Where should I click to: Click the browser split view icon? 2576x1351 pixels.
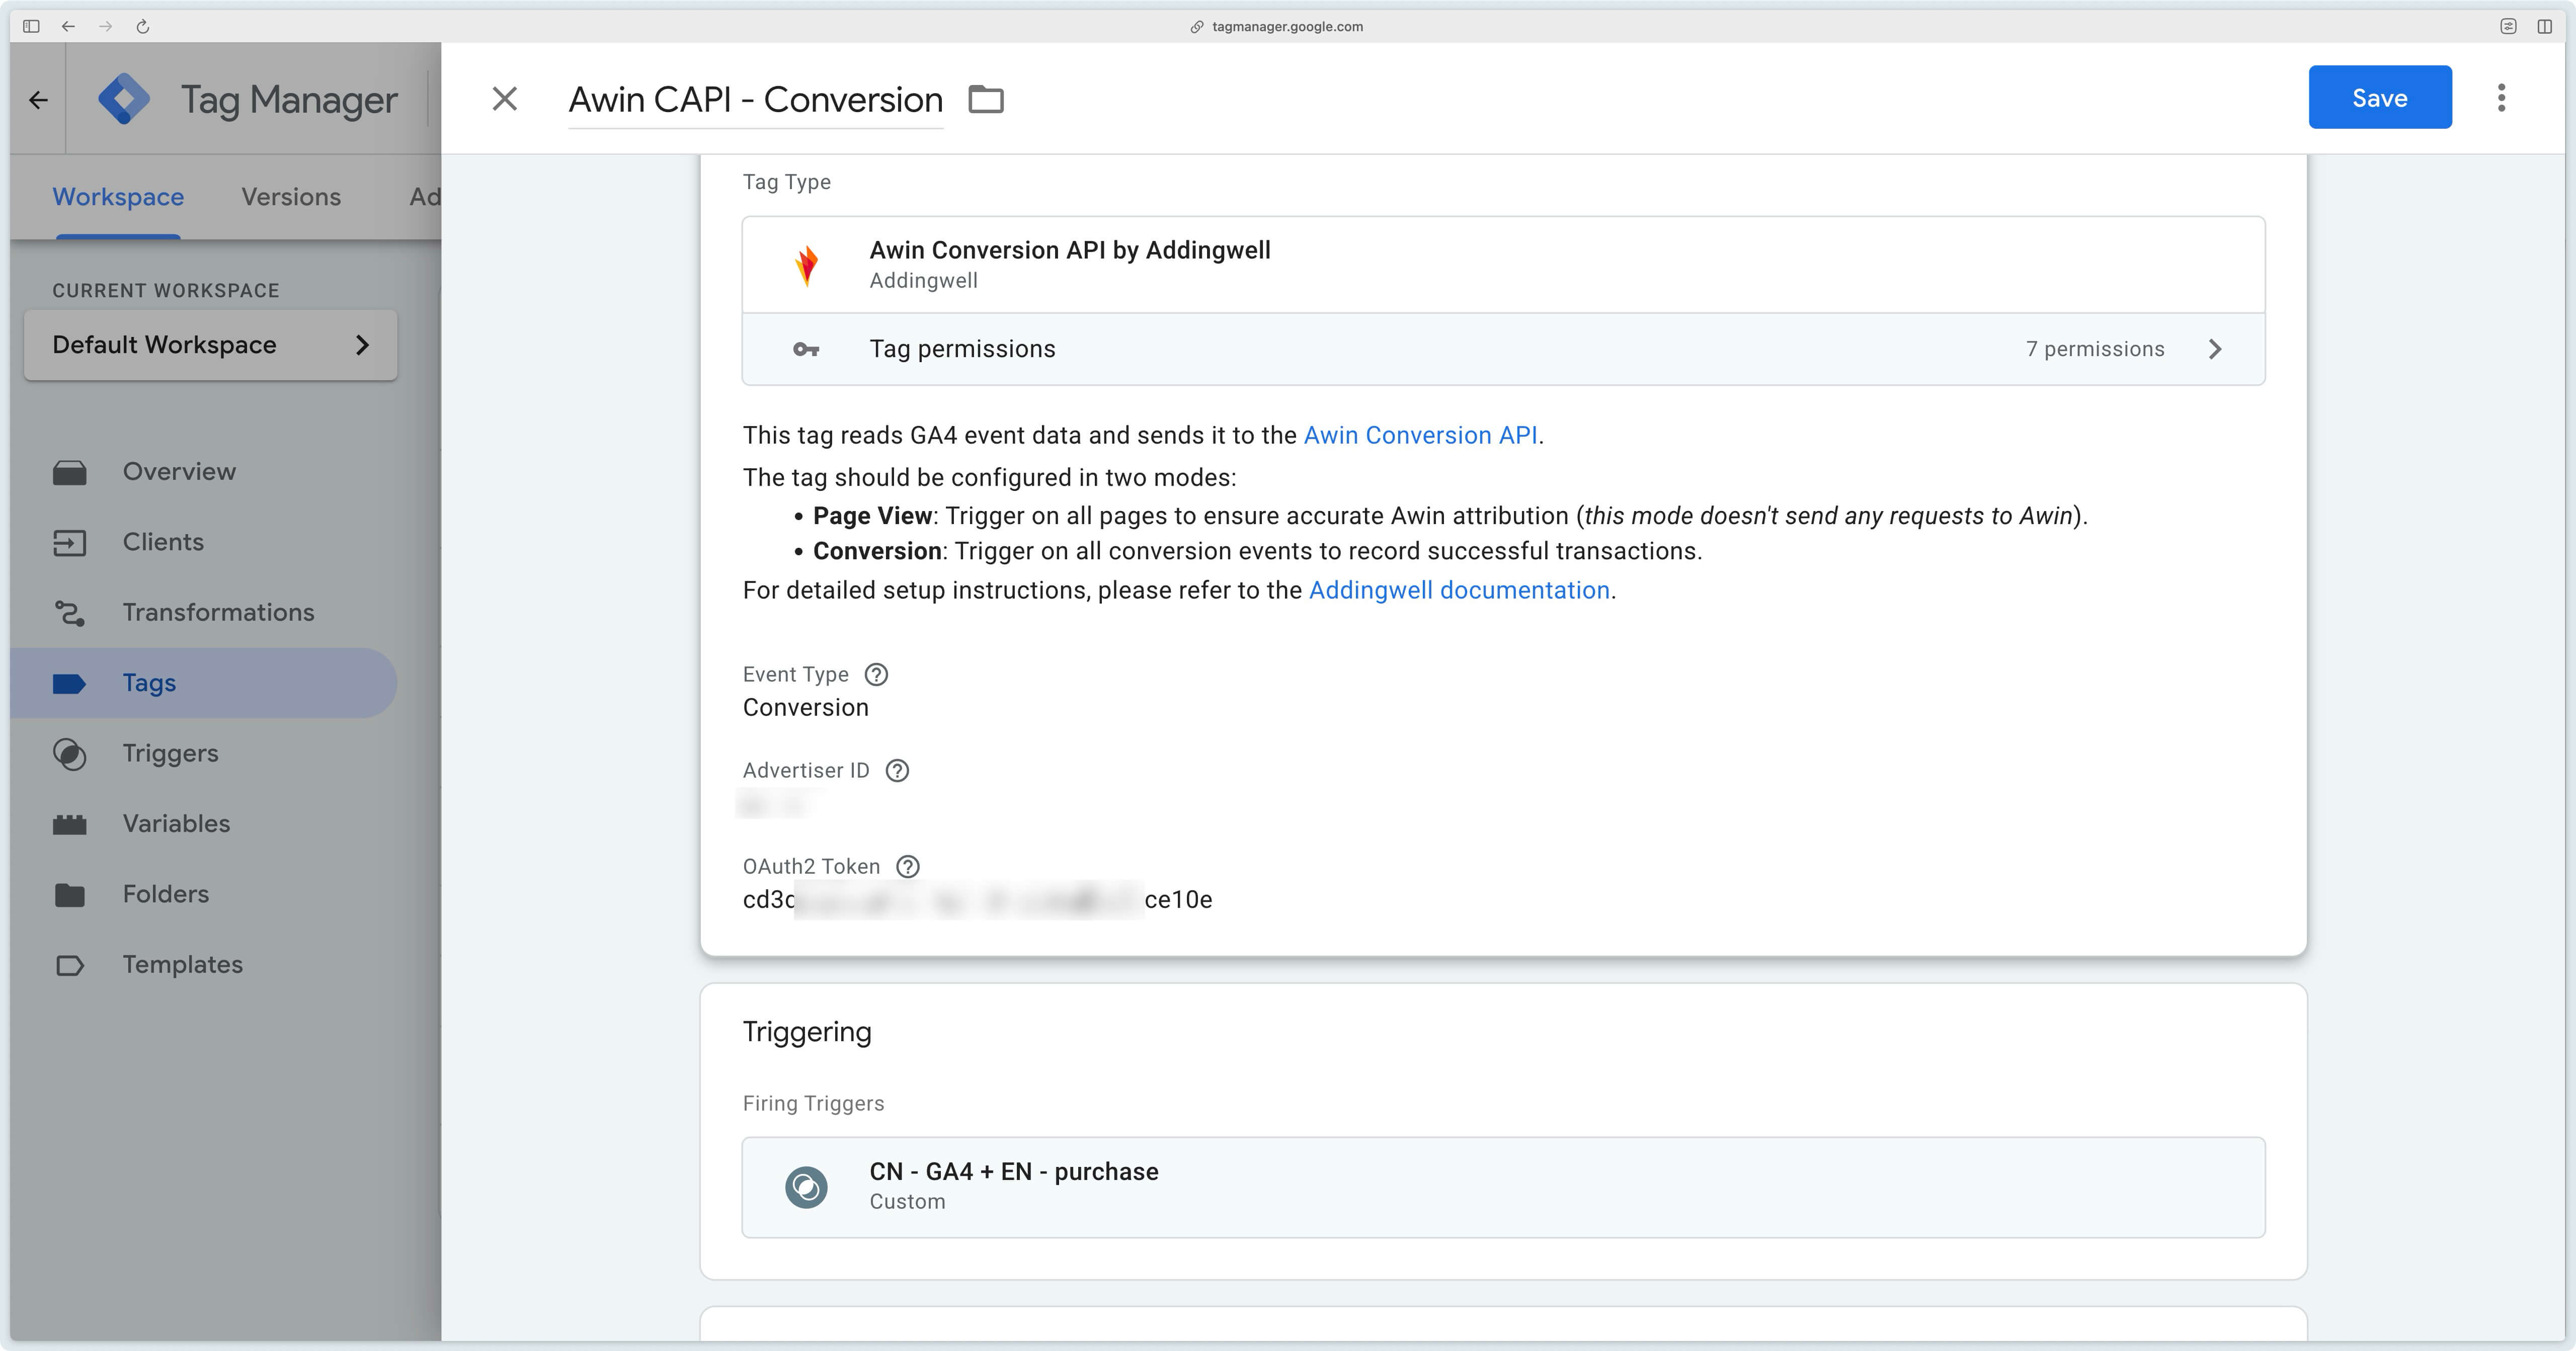pos(2544,26)
